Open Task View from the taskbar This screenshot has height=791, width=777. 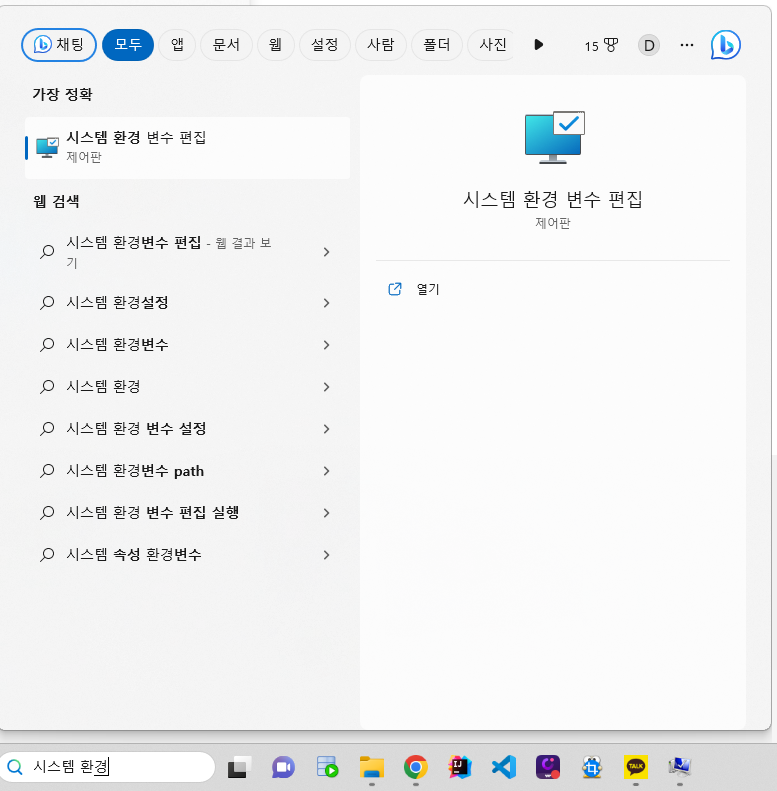[x=239, y=767]
